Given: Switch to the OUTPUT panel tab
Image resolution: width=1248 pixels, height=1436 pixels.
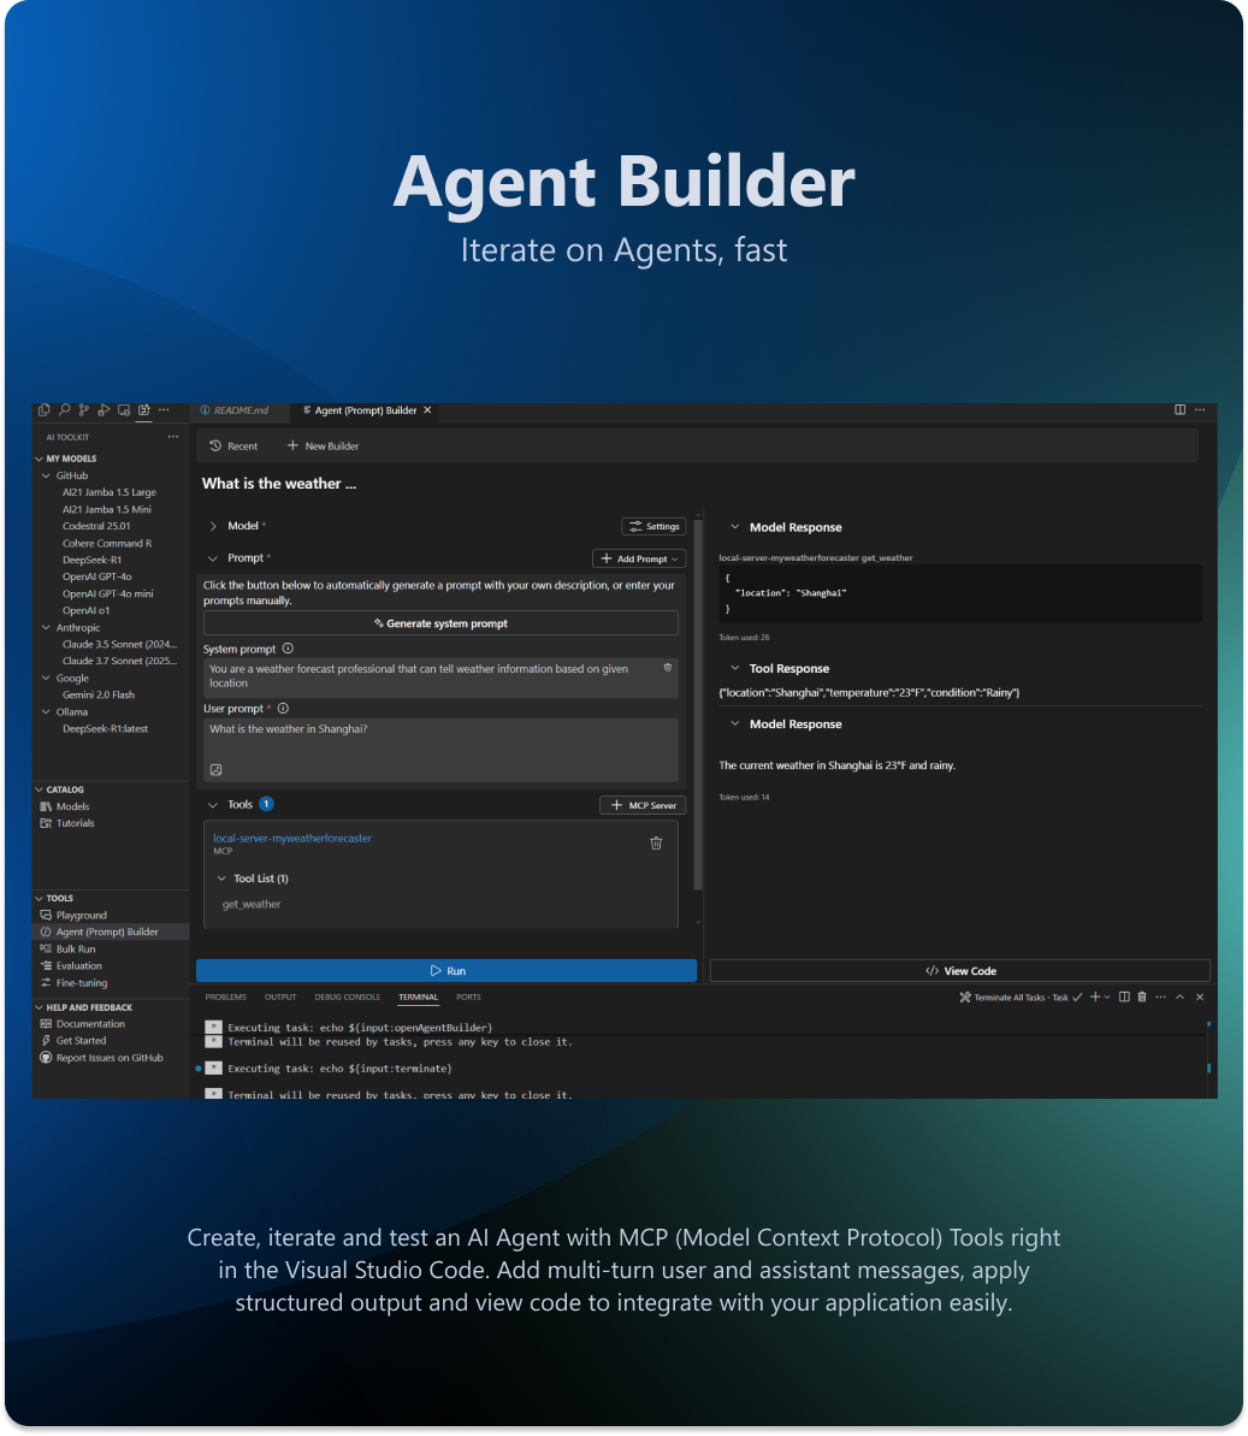Looking at the screenshot, I should click(280, 997).
